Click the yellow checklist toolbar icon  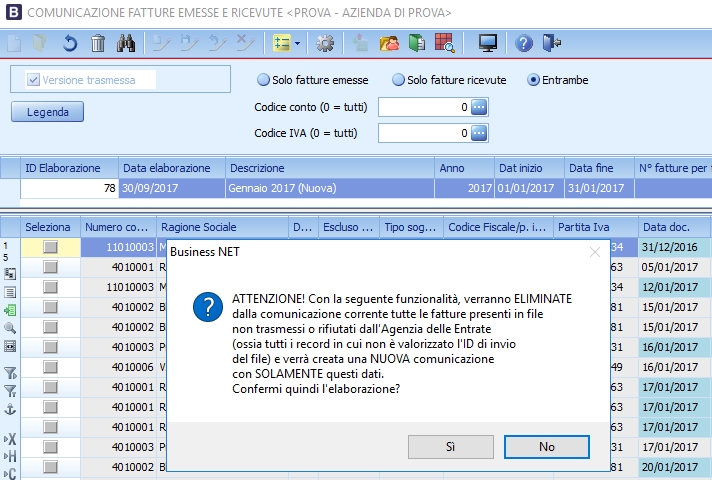(x=282, y=44)
